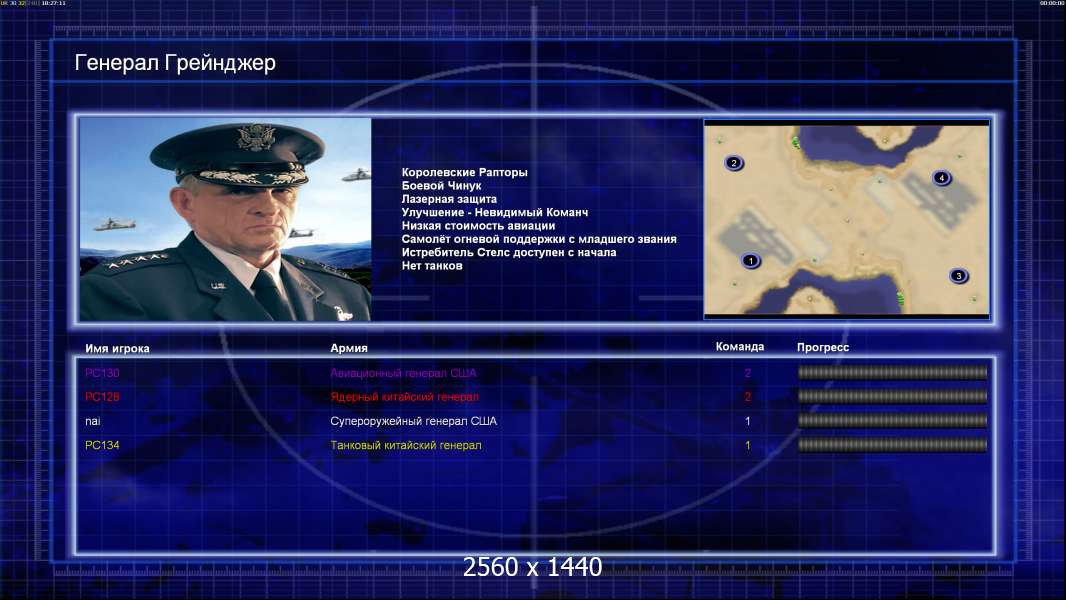Click start position marker 1 on minimap

(751, 261)
